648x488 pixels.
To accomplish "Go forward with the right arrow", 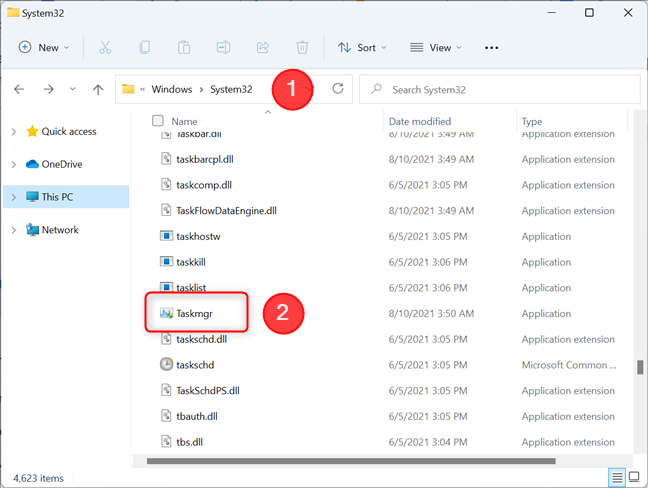I will 48,89.
